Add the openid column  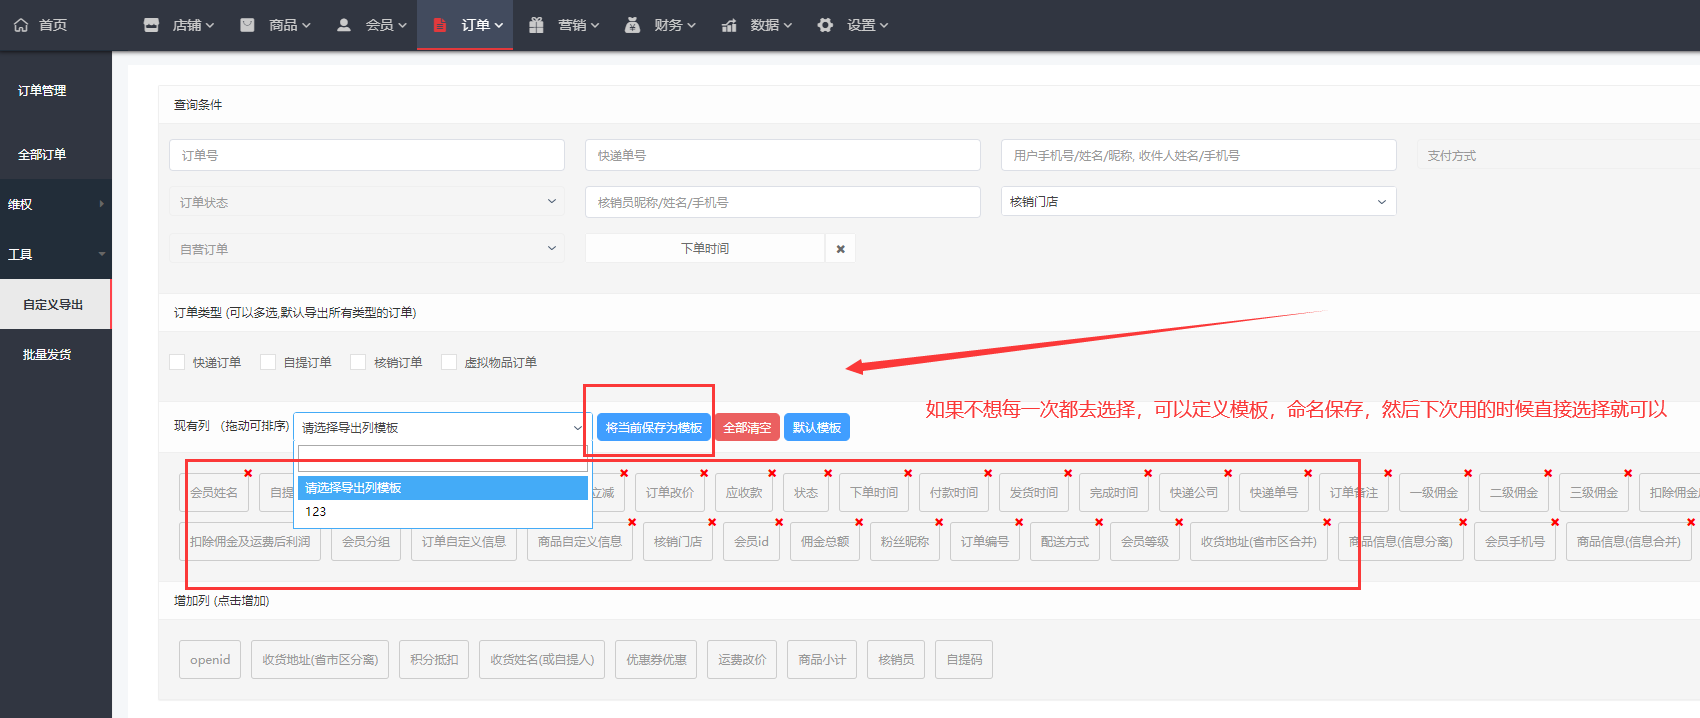point(210,660)
